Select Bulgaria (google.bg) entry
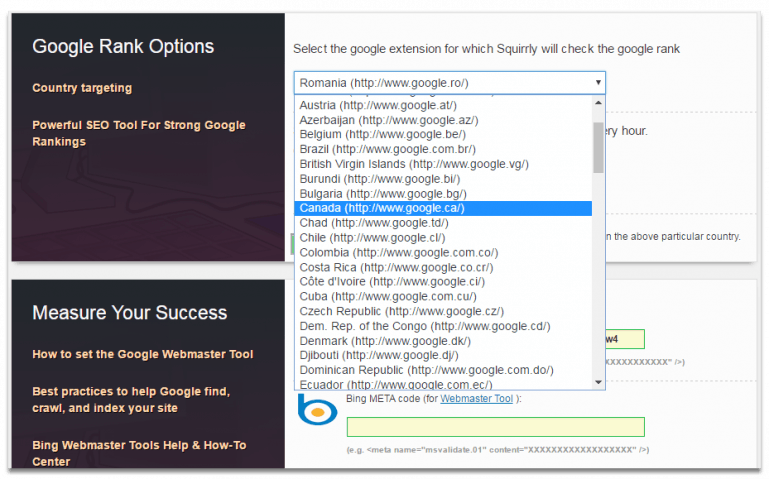 coord(443,194)
